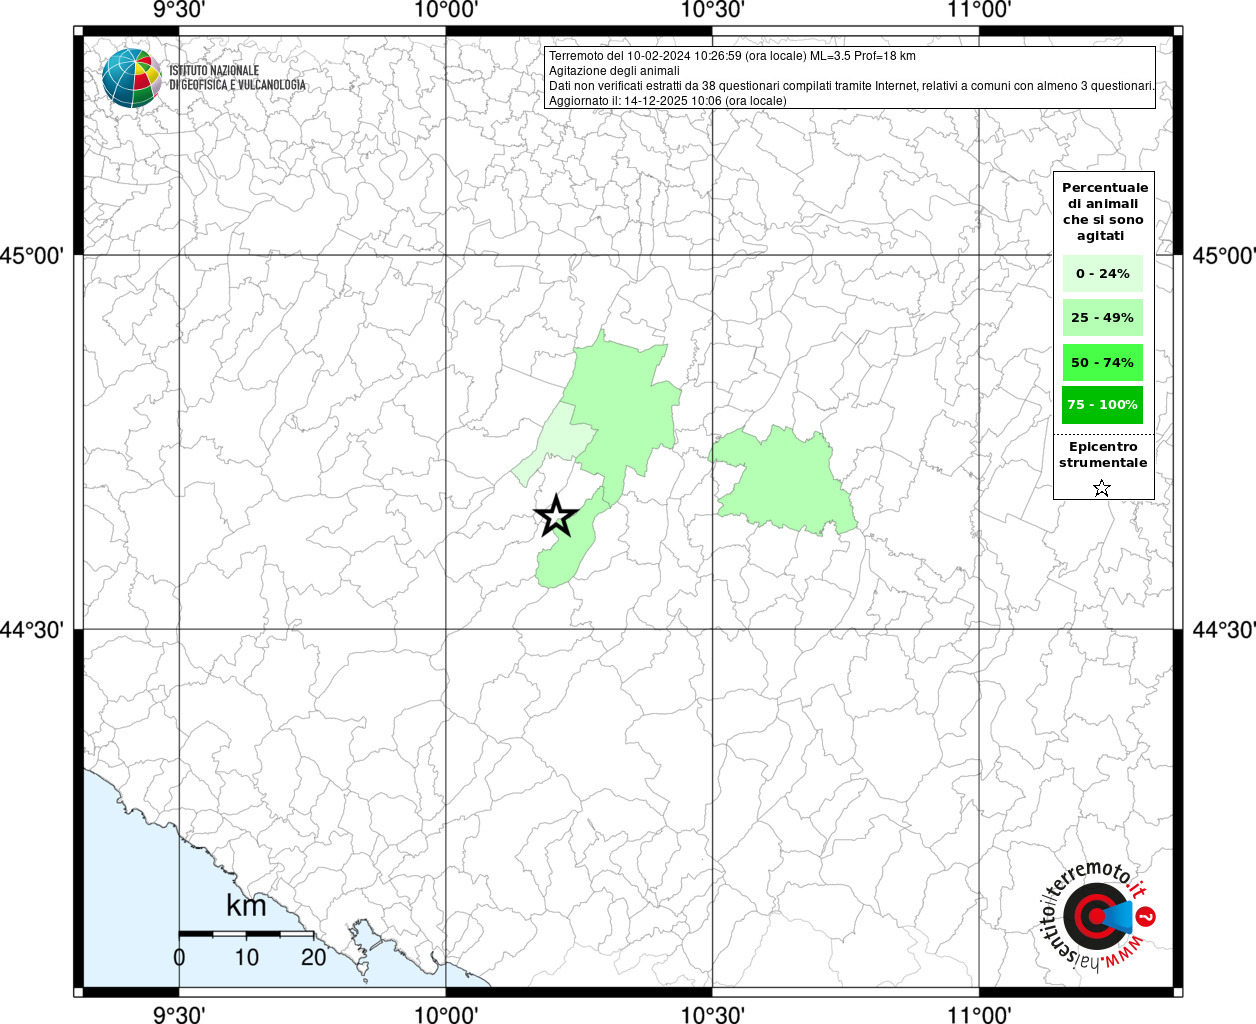Click the 'Aggiornato il: 14-12-2025' line
The image size is (1256, 1024).
[x=668, y=101]
